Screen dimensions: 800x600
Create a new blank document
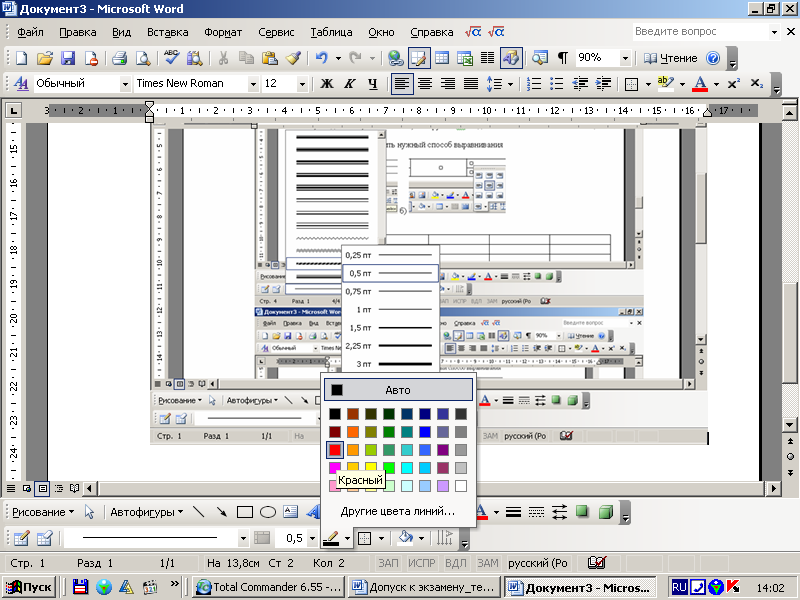click(x=21, y=58)
